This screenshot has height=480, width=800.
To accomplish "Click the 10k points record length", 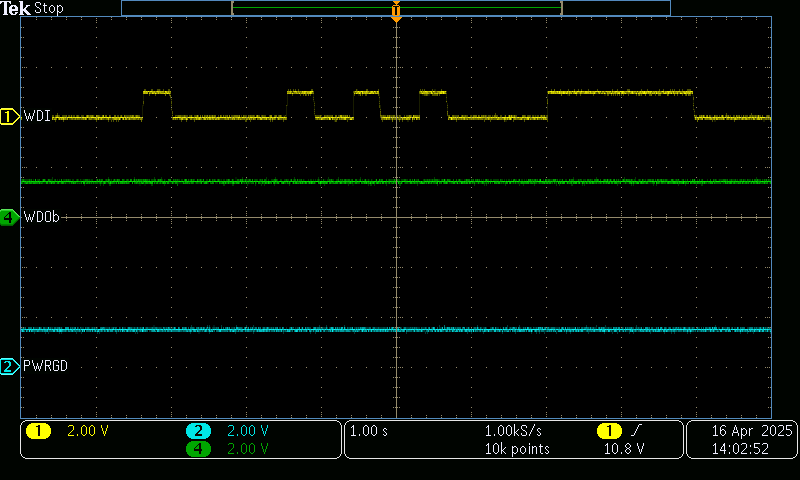I will [517, 449].
